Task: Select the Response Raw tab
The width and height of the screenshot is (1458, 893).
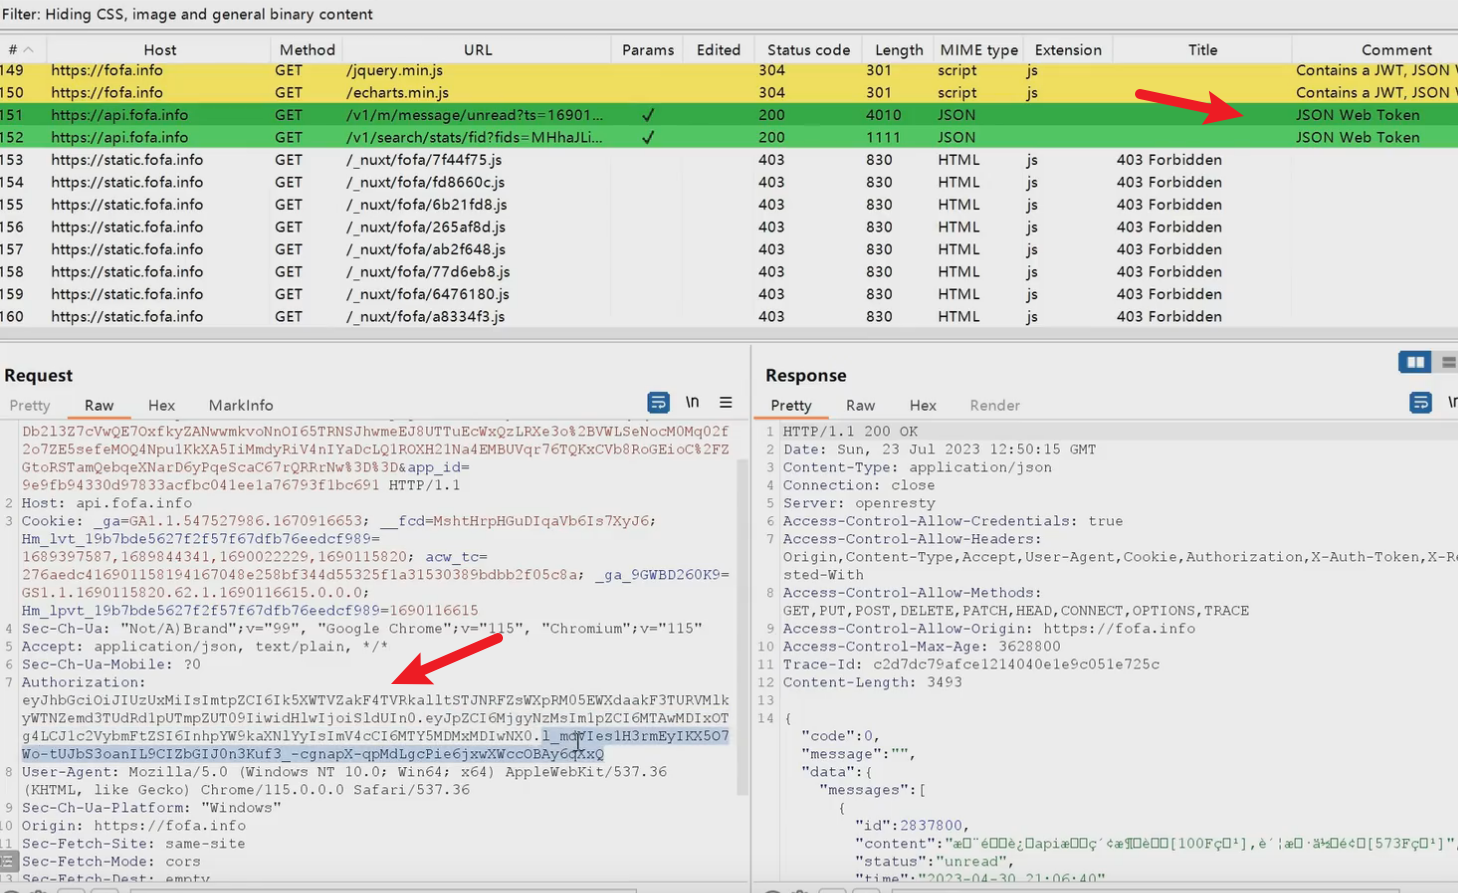Action: pos(860,405)
